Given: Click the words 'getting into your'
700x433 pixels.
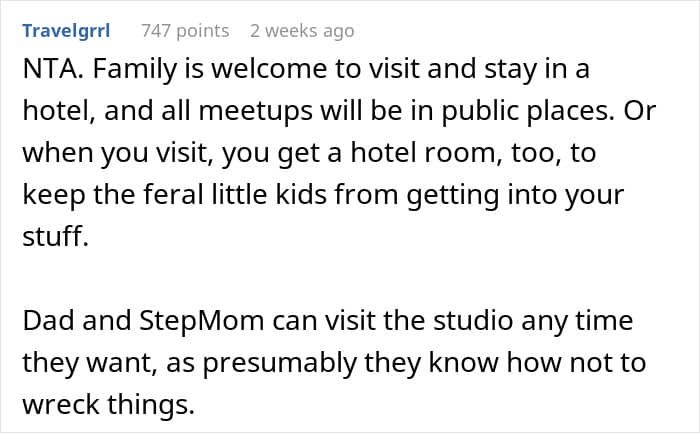Looking at the screenshot, I should coord(515,196).
